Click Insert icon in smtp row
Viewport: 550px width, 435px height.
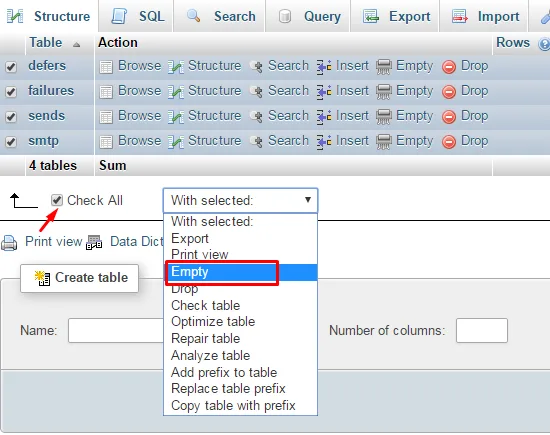[x=324, y=142]
